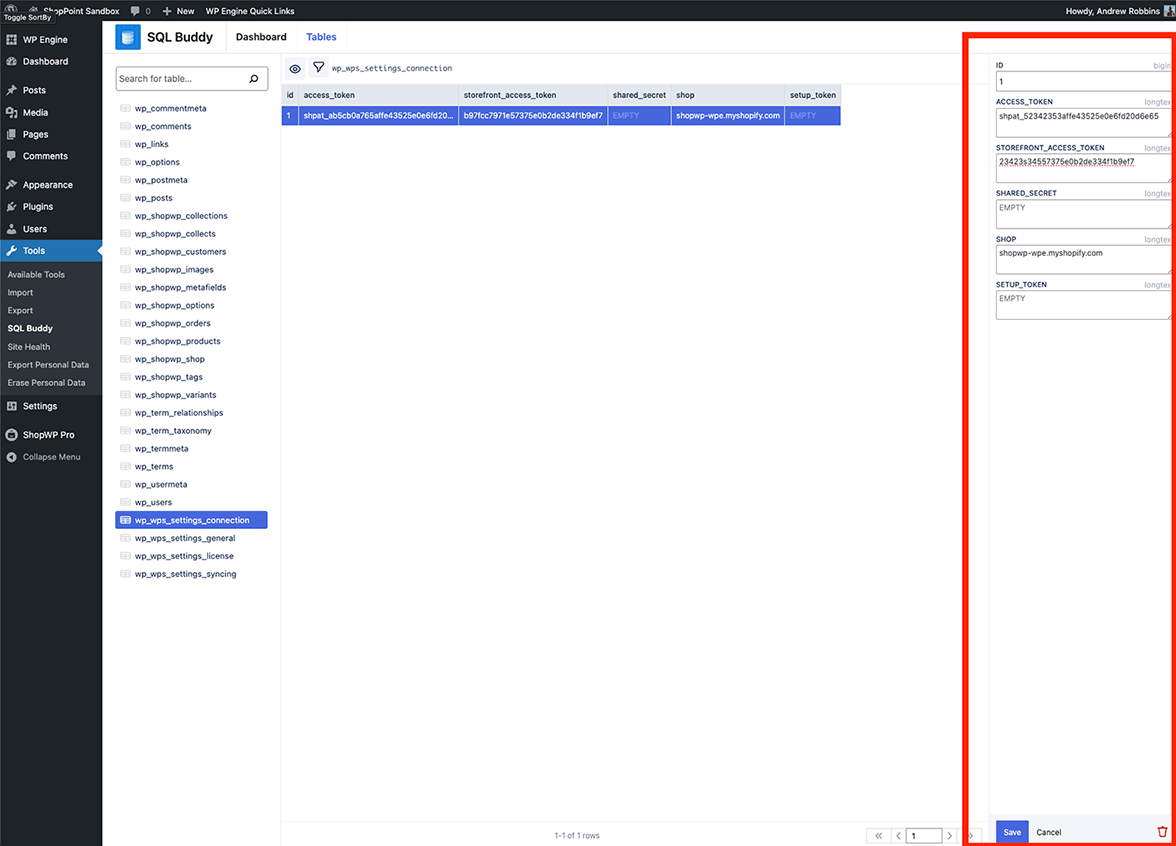Click the STOREFRONT_ACCESS_TOKEN text field

coord(1083,168)
